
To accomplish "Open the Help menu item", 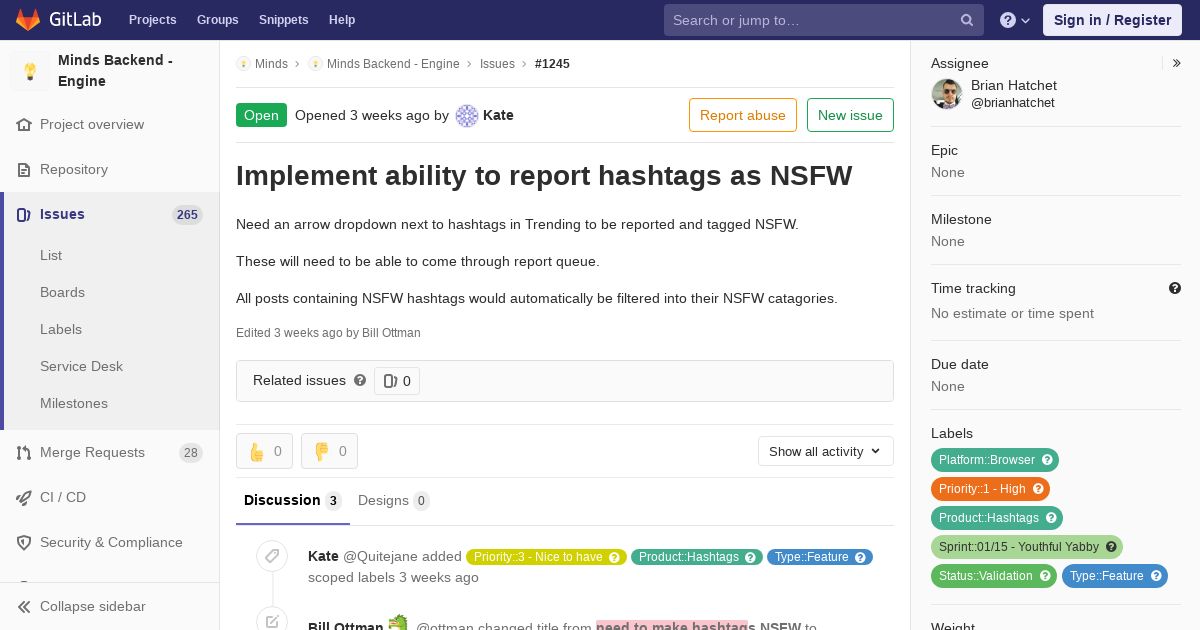I will pyautogui.click(x=342, y=20).
